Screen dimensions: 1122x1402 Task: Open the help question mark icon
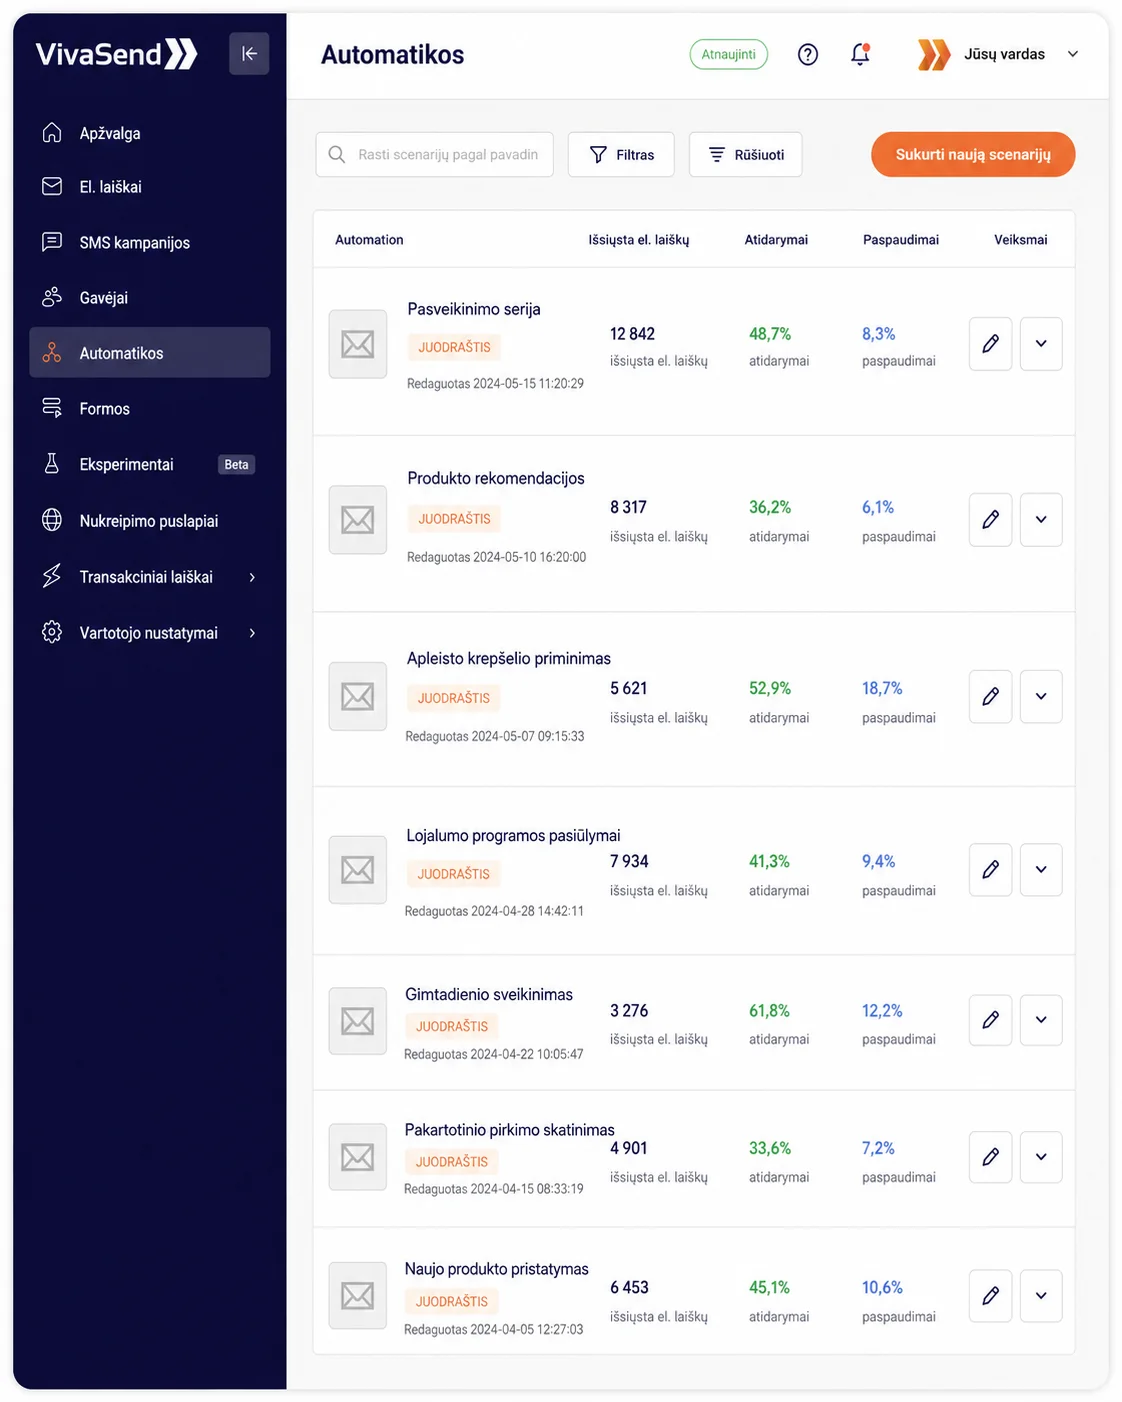[808, 55]
